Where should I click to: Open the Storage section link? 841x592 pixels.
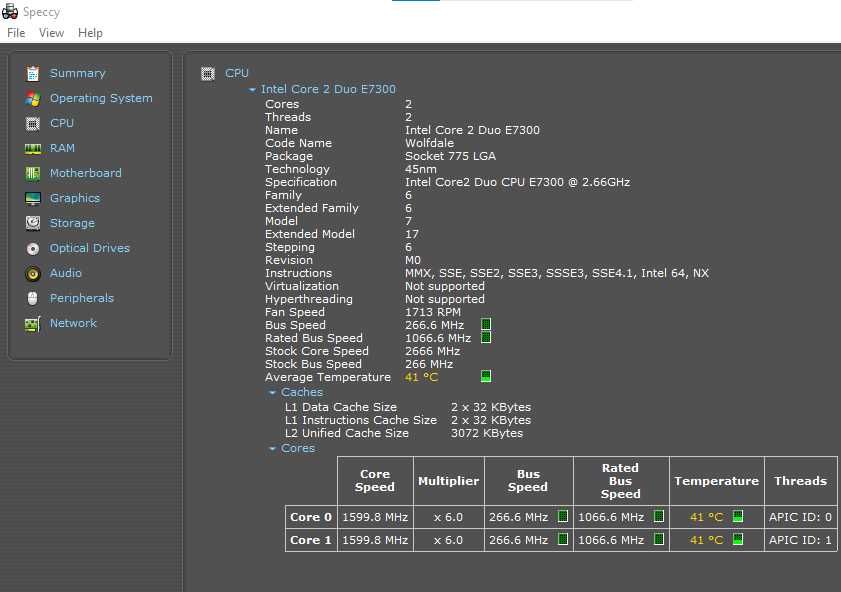72,223
